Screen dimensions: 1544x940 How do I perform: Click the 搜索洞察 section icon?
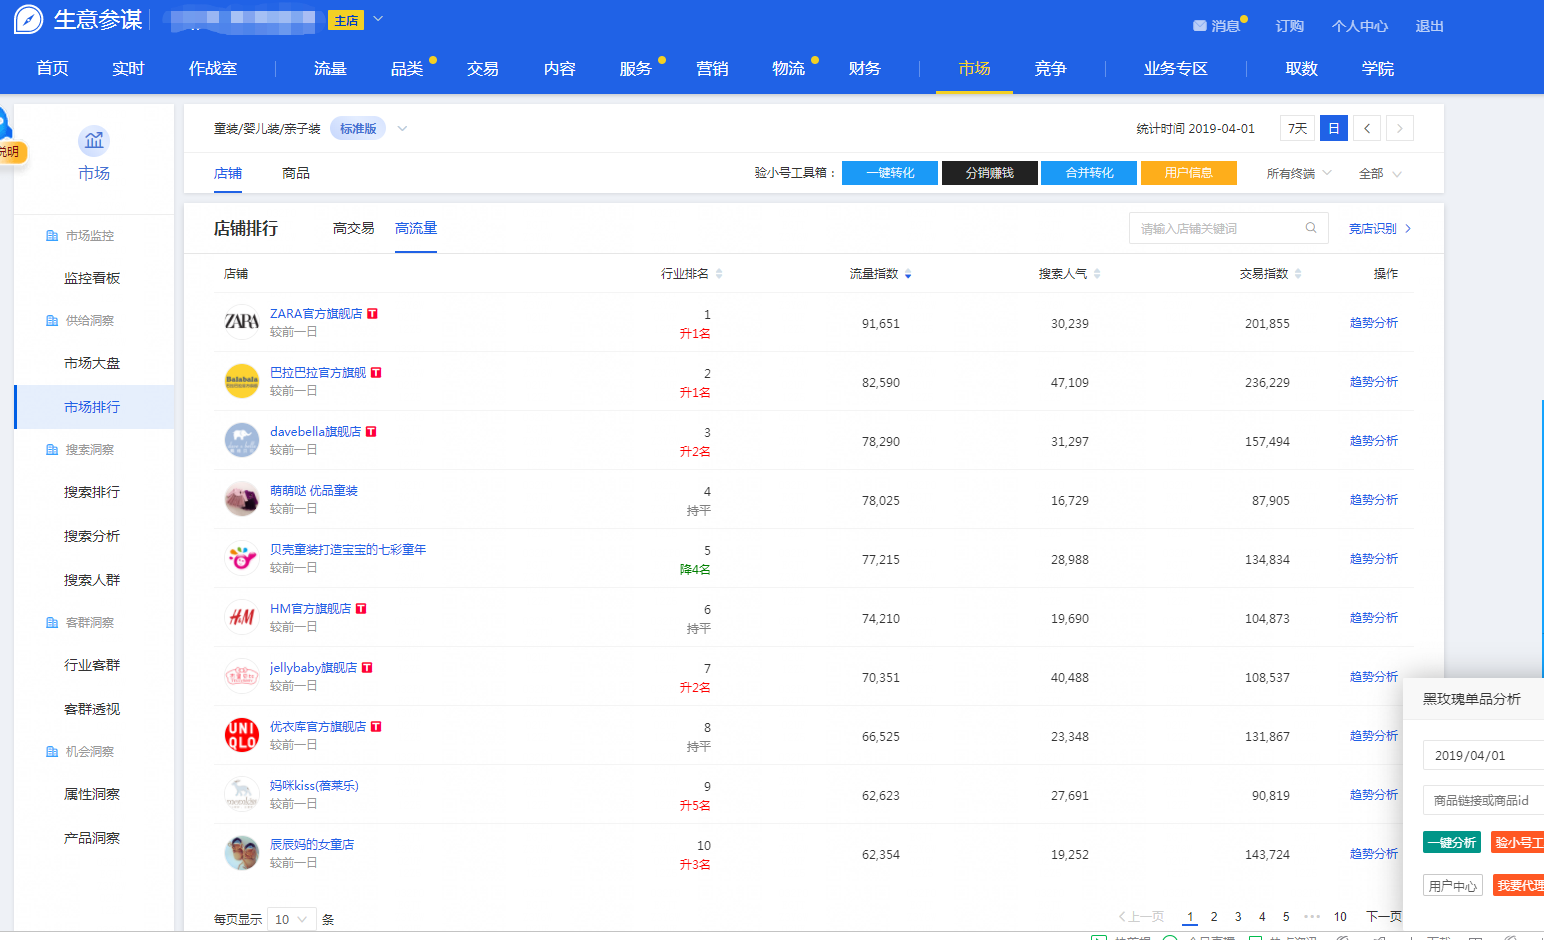52,450
